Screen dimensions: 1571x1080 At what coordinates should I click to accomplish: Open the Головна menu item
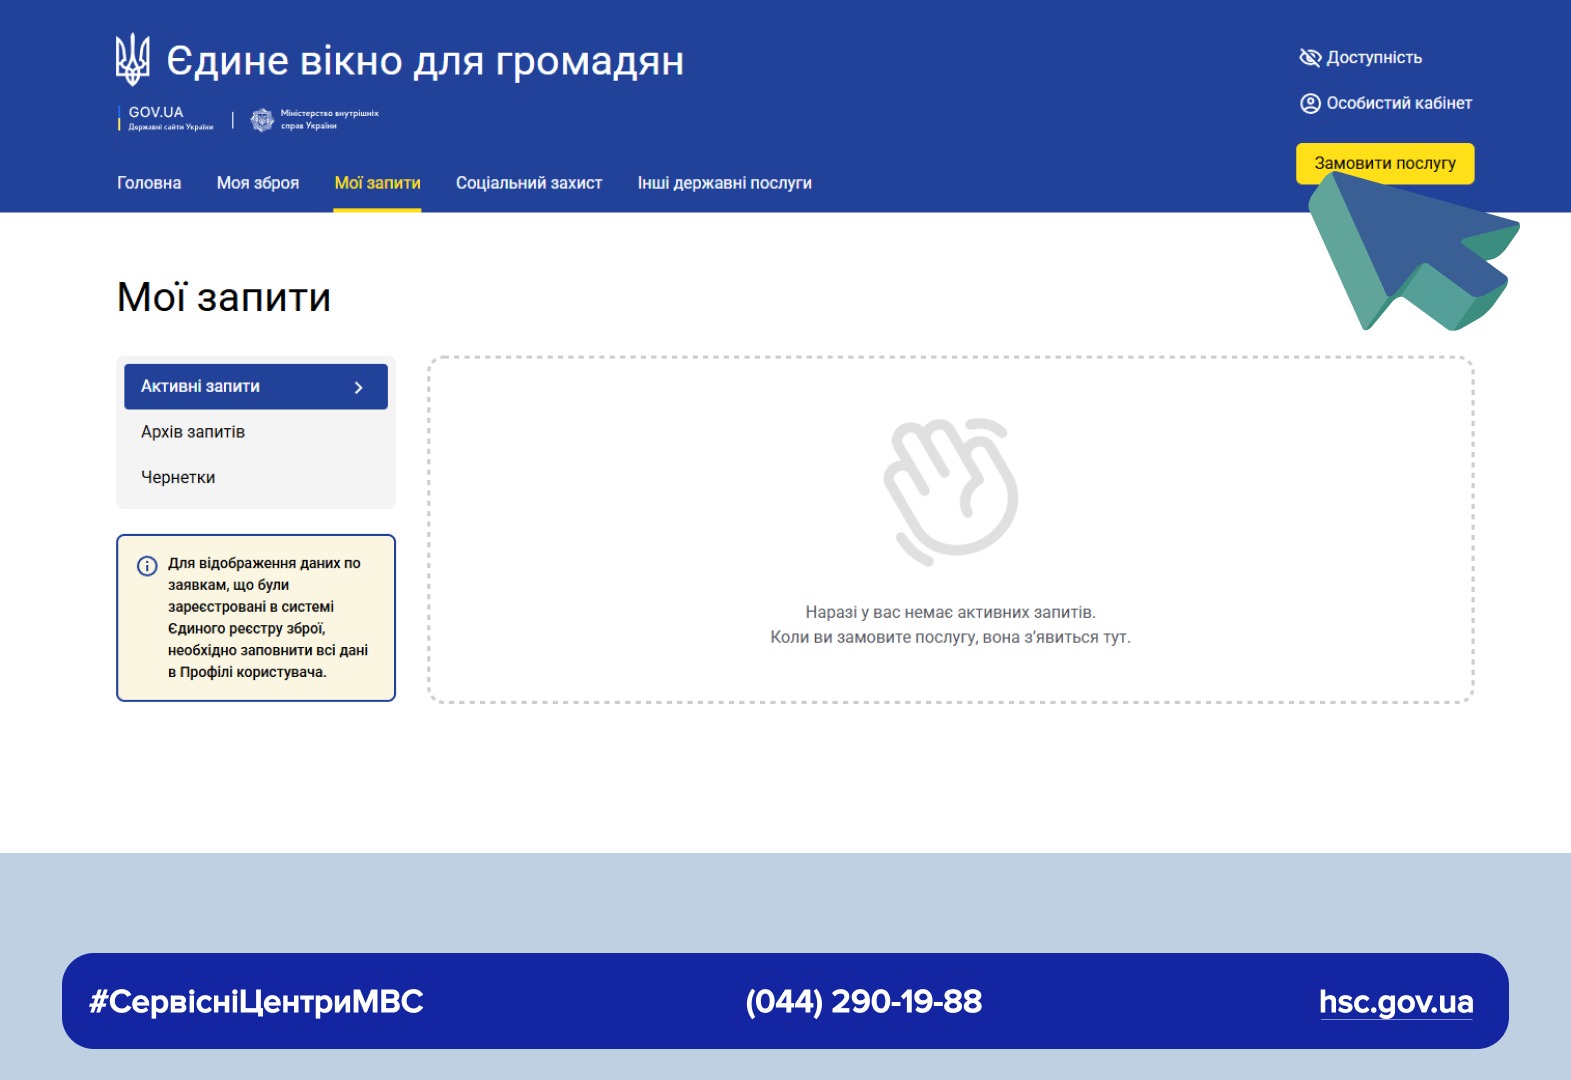coord(149,183)
